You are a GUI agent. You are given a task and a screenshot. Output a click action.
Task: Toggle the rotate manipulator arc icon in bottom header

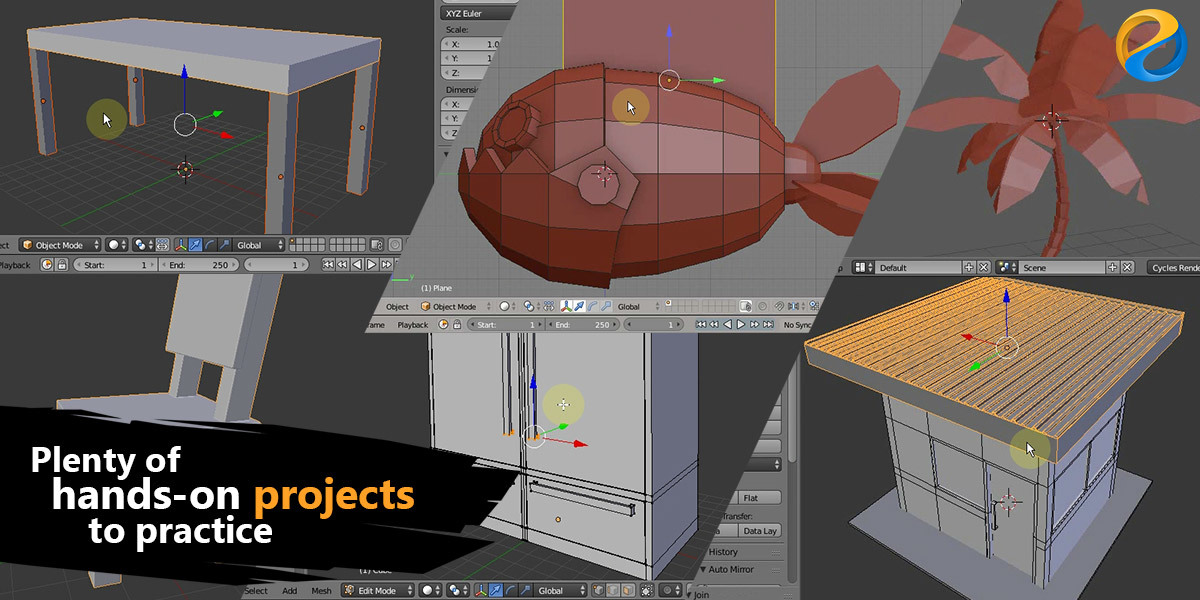pos(512,591)
